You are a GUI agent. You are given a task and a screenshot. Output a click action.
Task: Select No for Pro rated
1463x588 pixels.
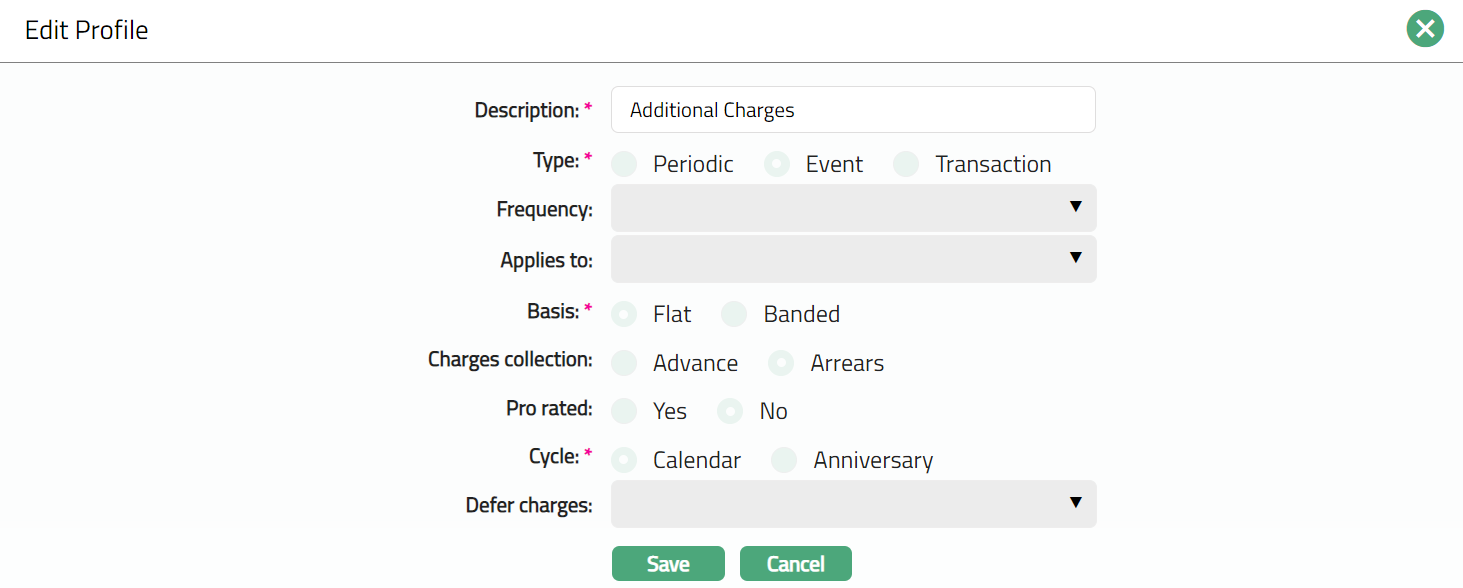(731, 411)
